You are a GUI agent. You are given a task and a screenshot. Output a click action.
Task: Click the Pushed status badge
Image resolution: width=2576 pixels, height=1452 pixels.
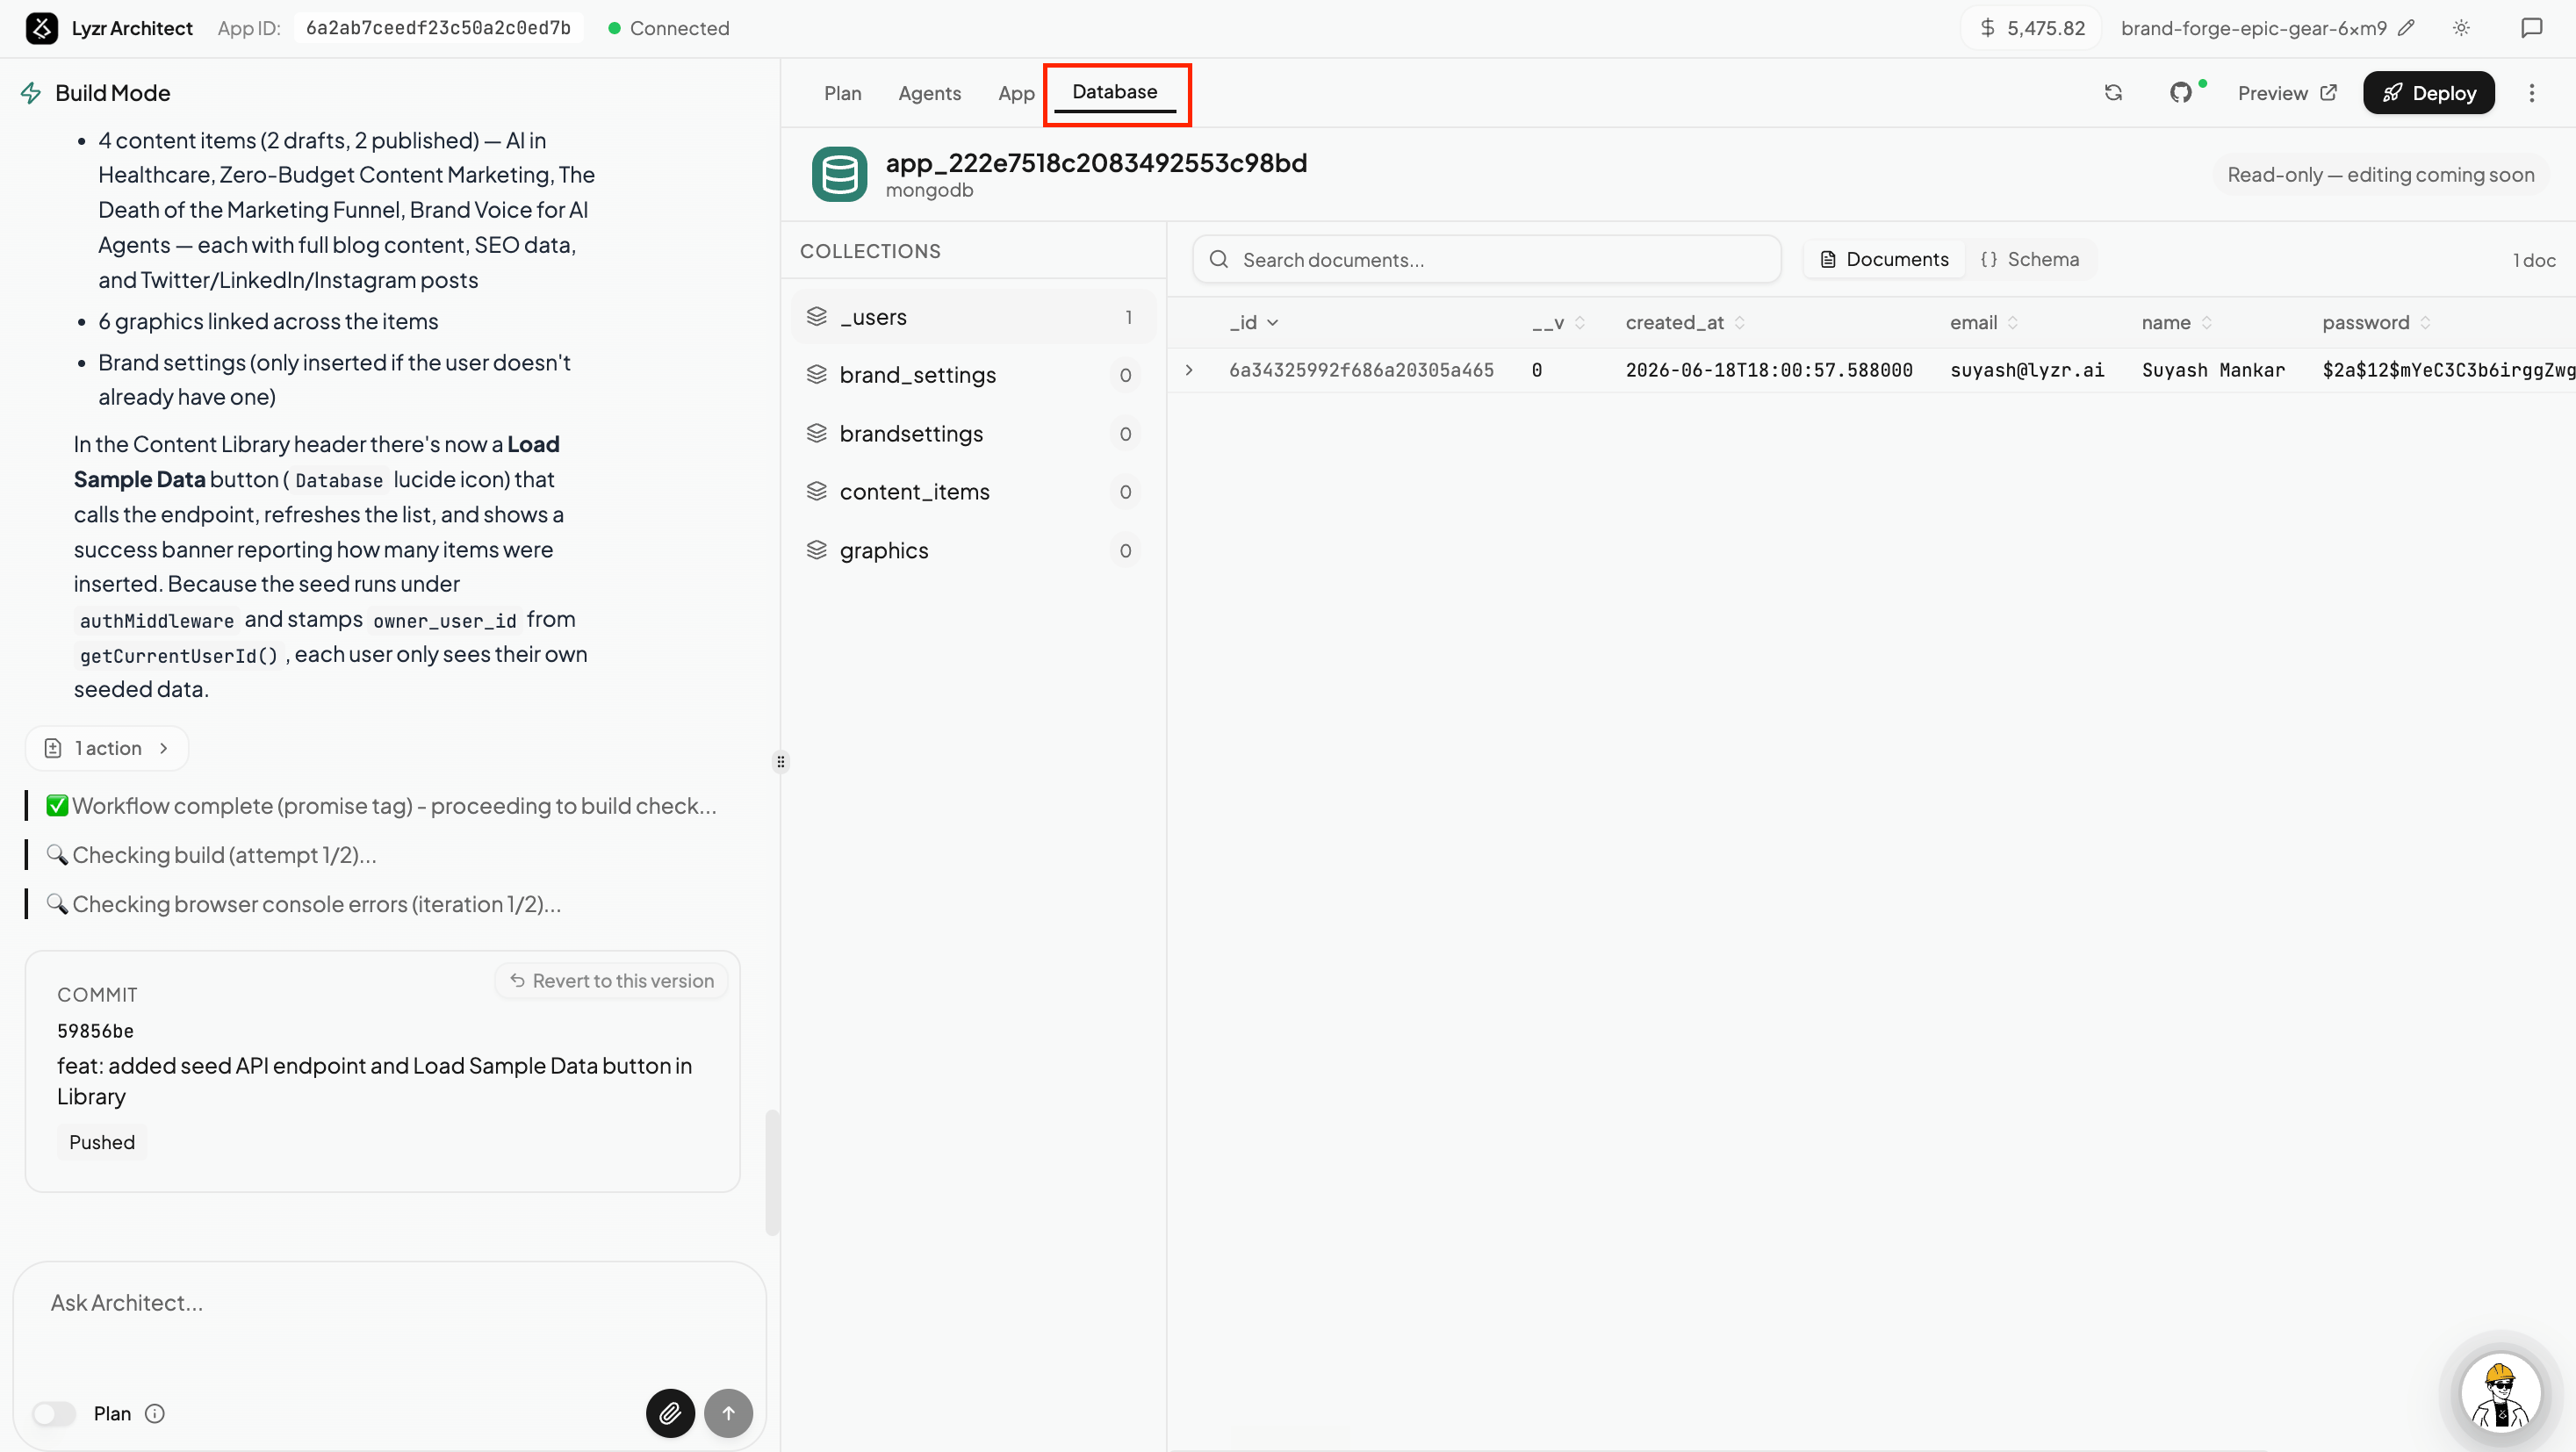[x=102, y=1142]
